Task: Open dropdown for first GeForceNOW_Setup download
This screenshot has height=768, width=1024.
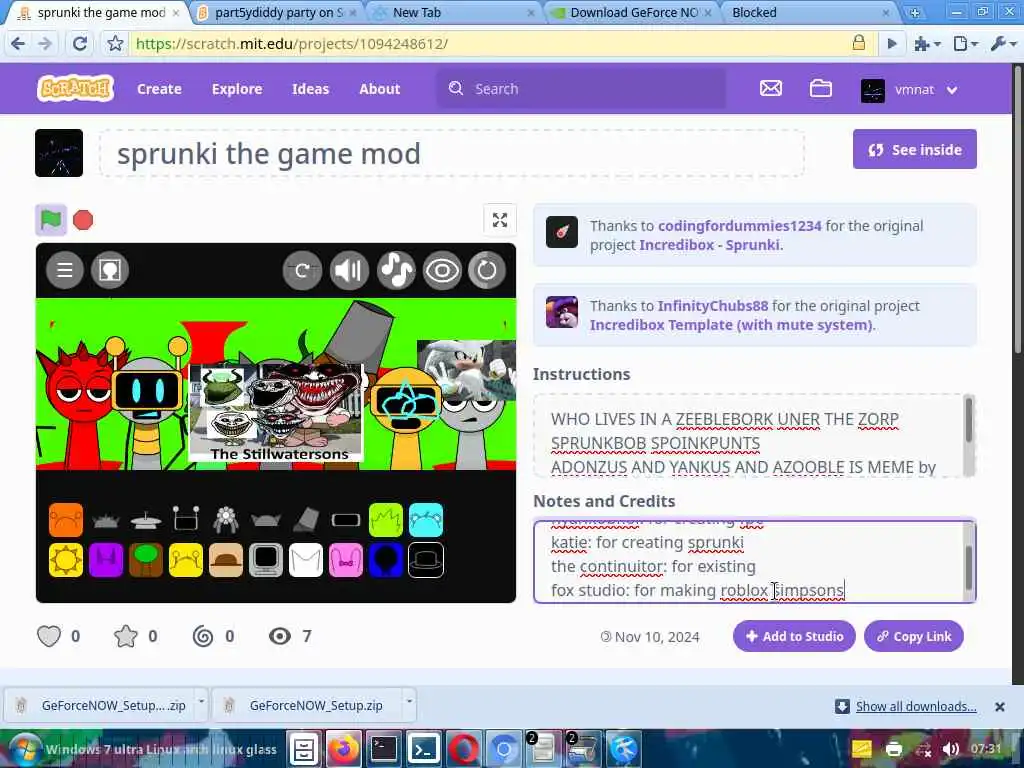Action: coord(201,703)
